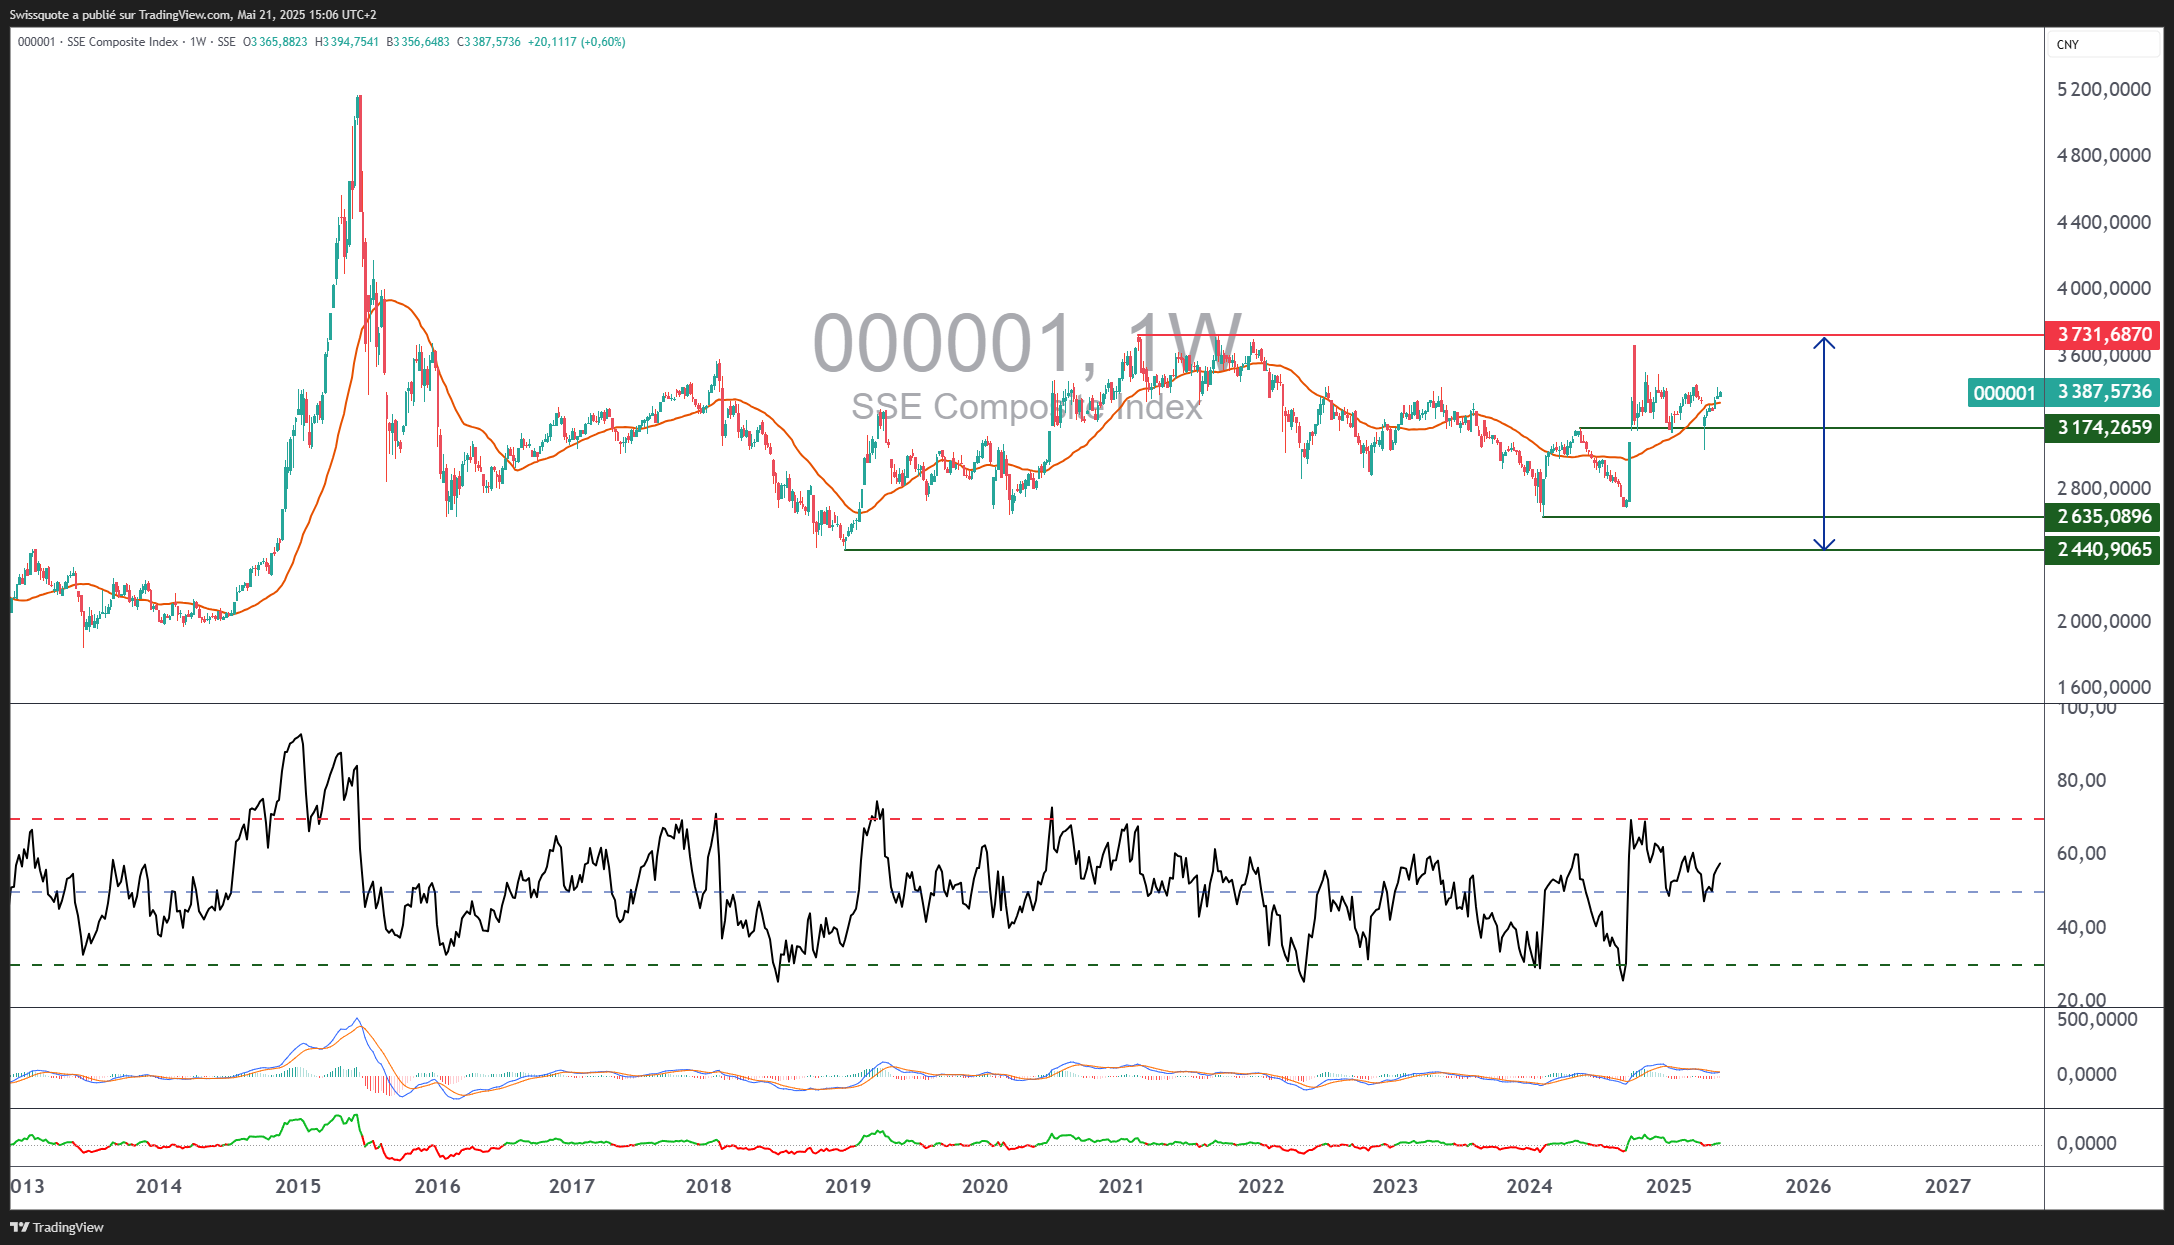
Task: Select the '000001 · SSE Composite Index' legend title
Action: pos(98,42)
